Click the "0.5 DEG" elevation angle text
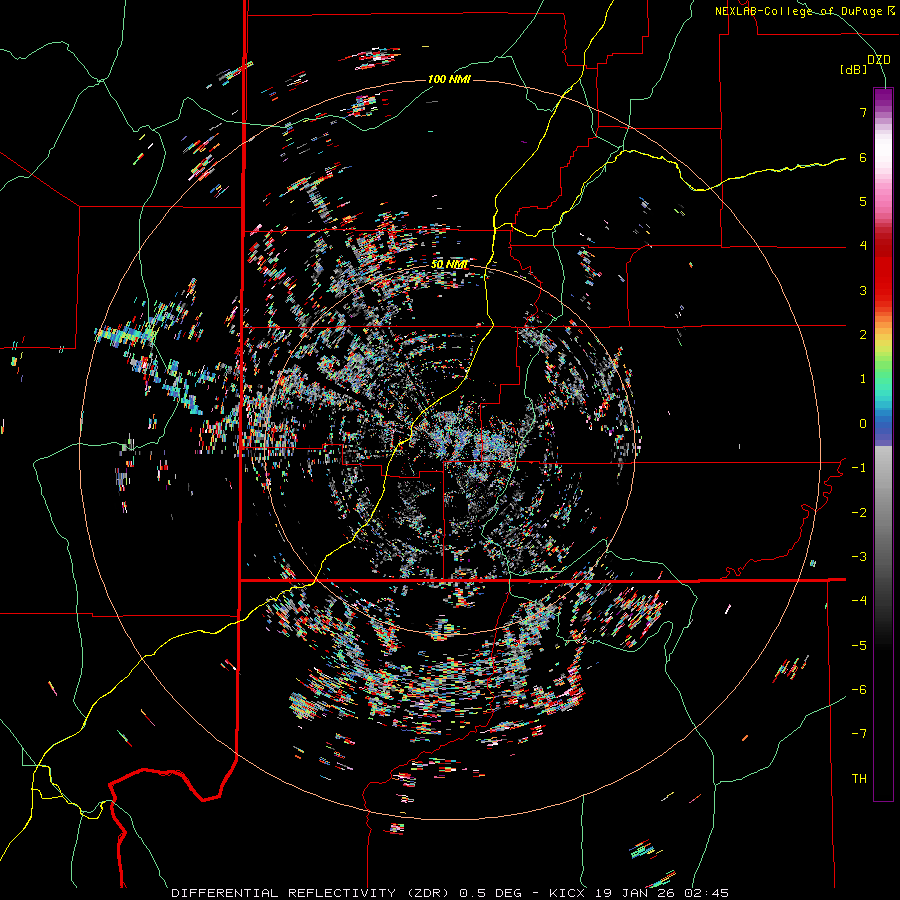The image size is (900, 900). 490,893
